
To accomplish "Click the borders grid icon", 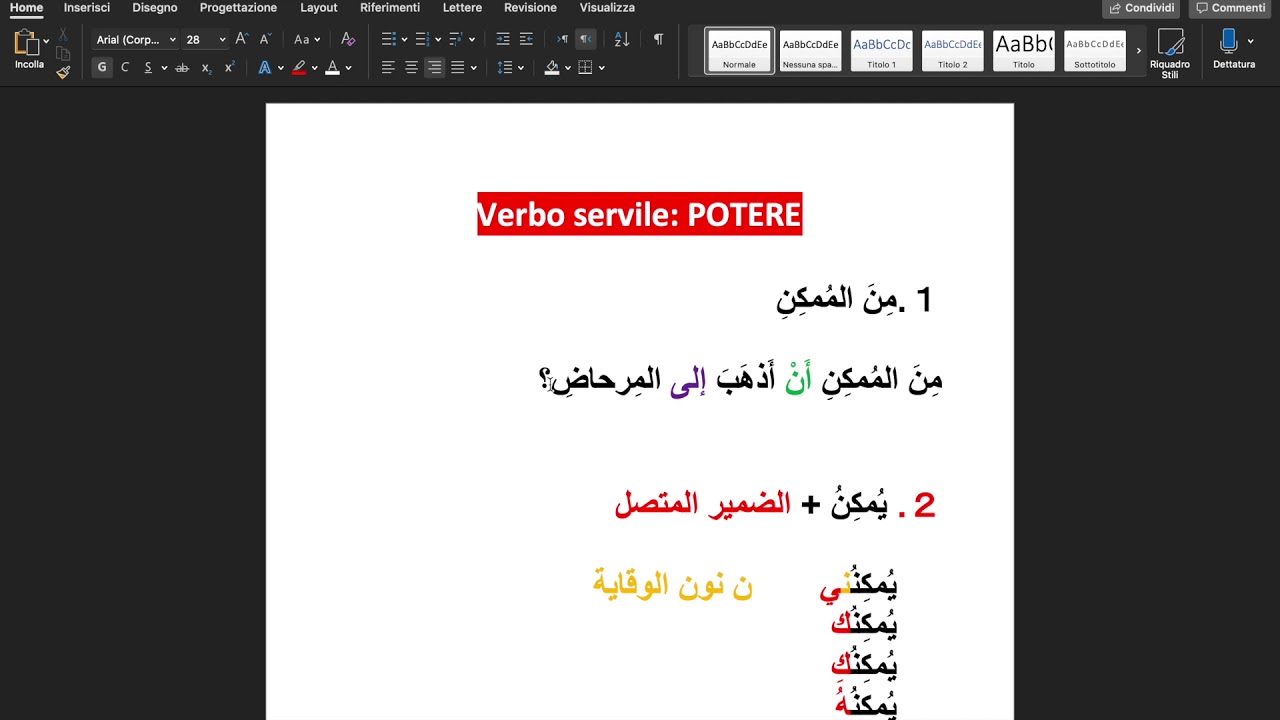I will tap(586, 68).
